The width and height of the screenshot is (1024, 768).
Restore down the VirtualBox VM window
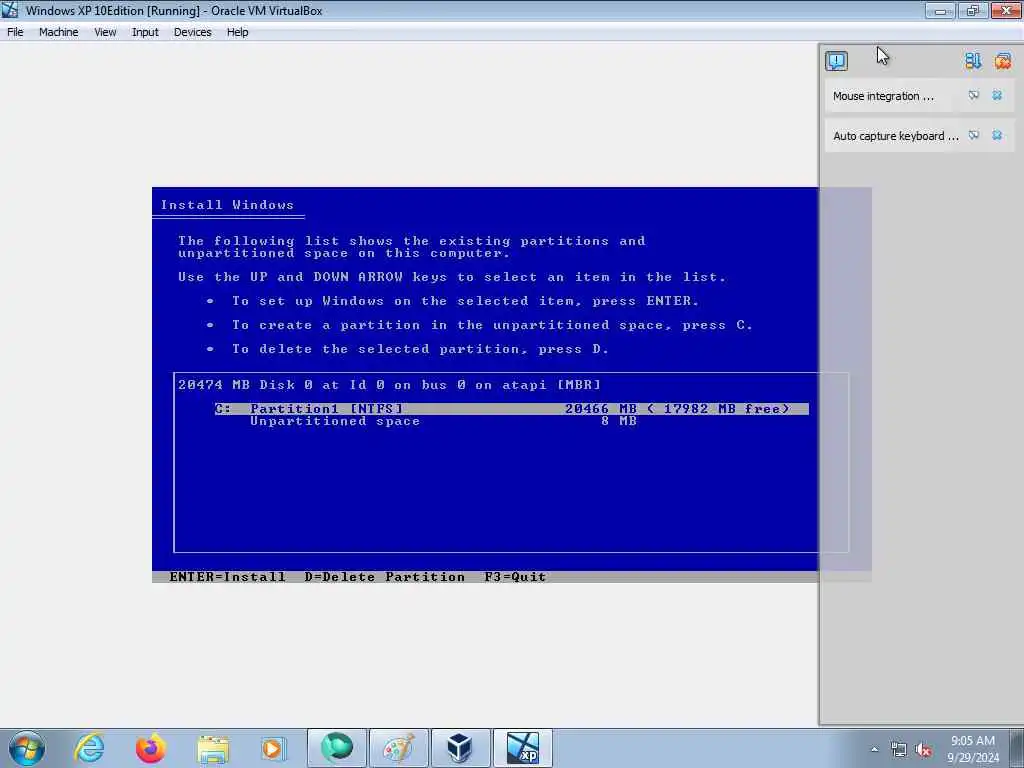pyautogui.click(x=972, y=10)
